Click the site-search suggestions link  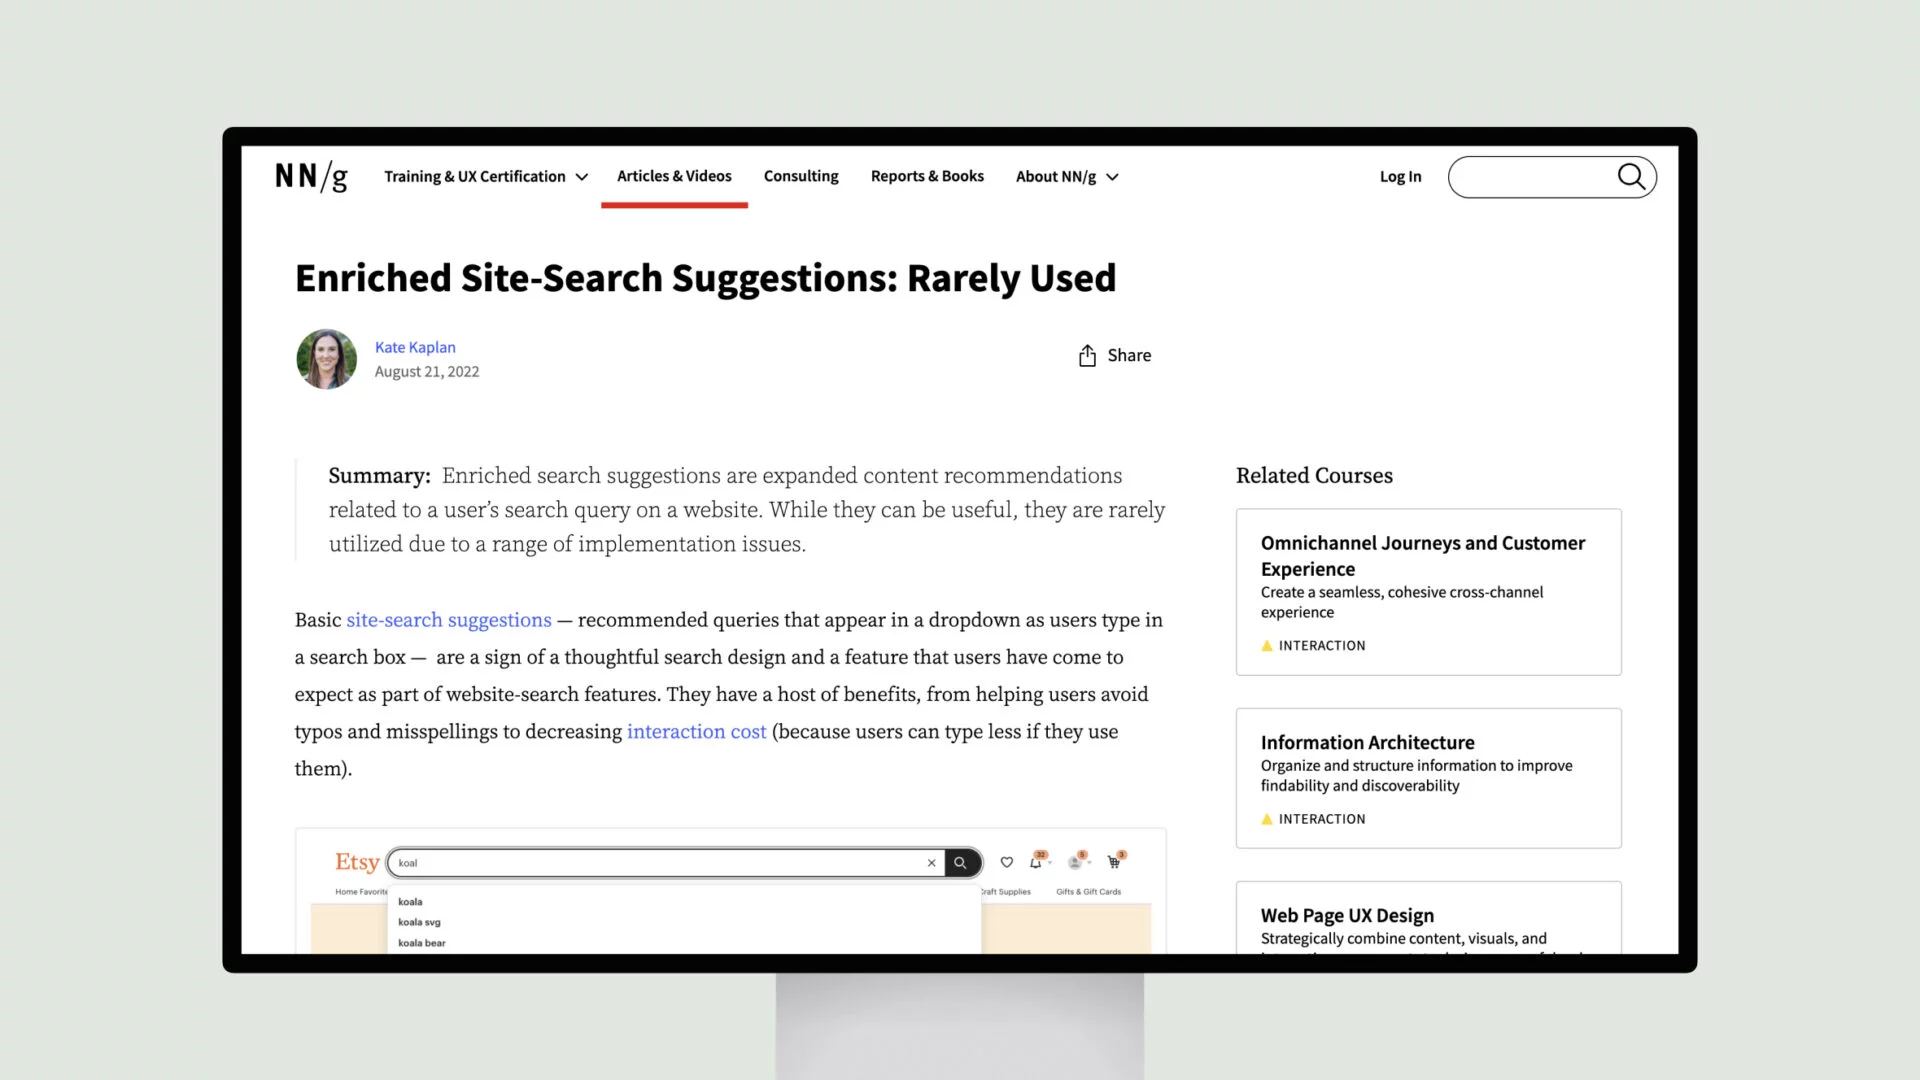tap(448, 620)
